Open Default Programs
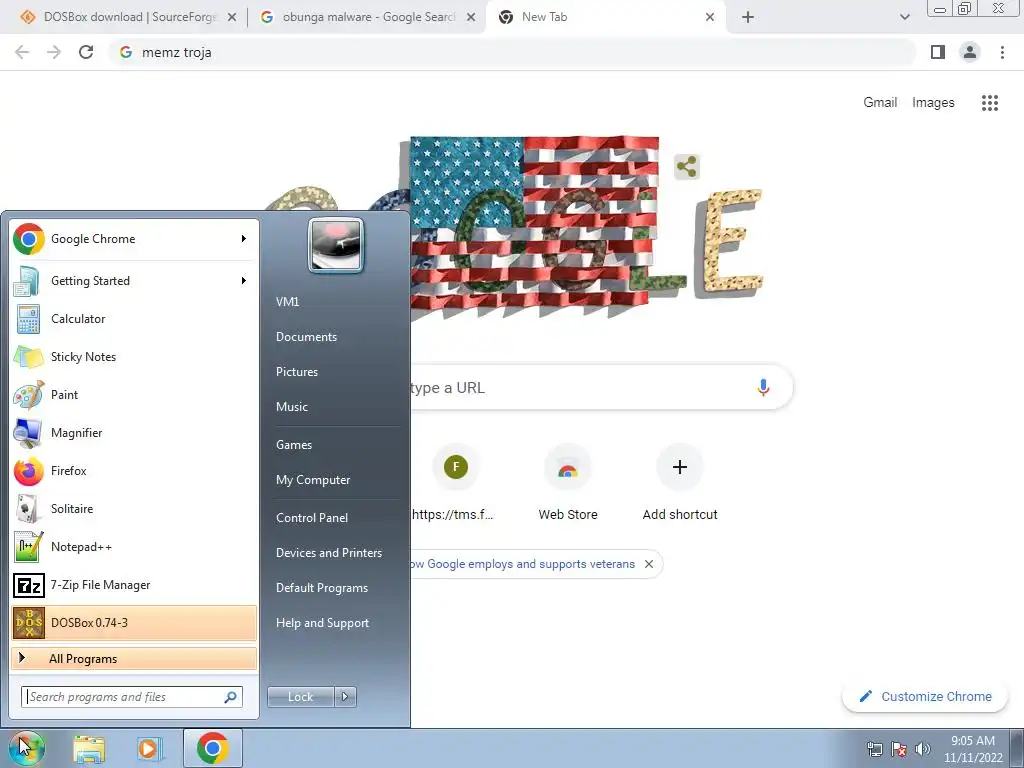The width and height of the screenshot is (1024, 768). (321, 588)
